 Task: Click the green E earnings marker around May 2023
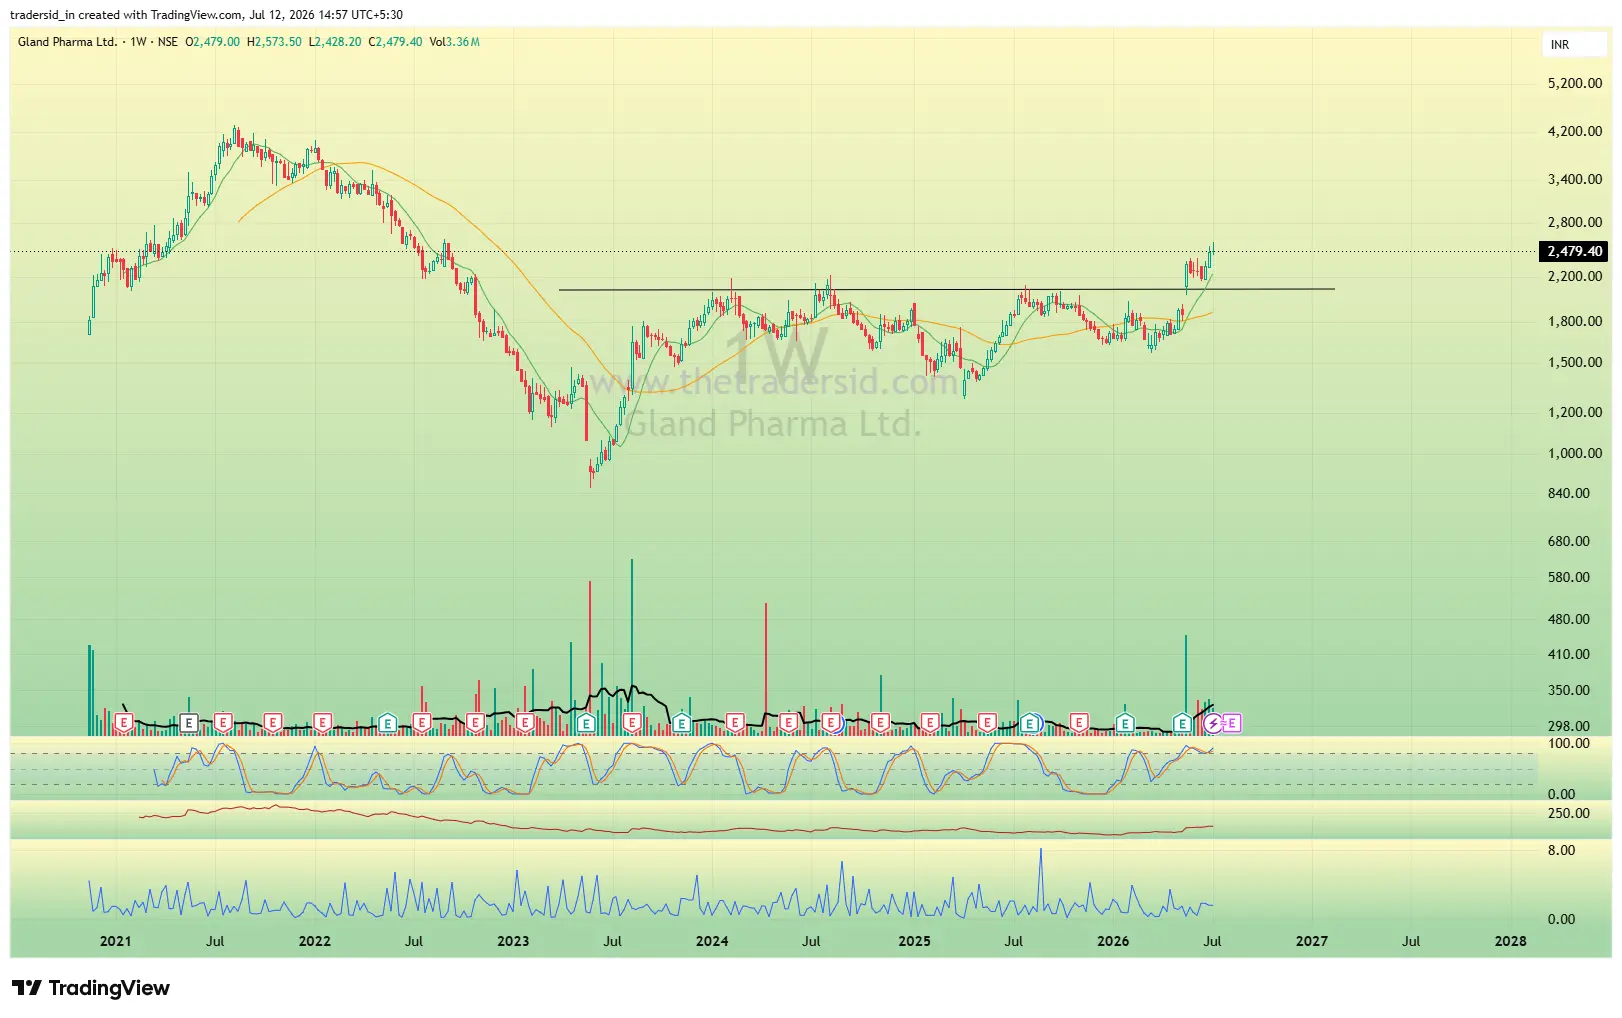(x=586, y=722)
